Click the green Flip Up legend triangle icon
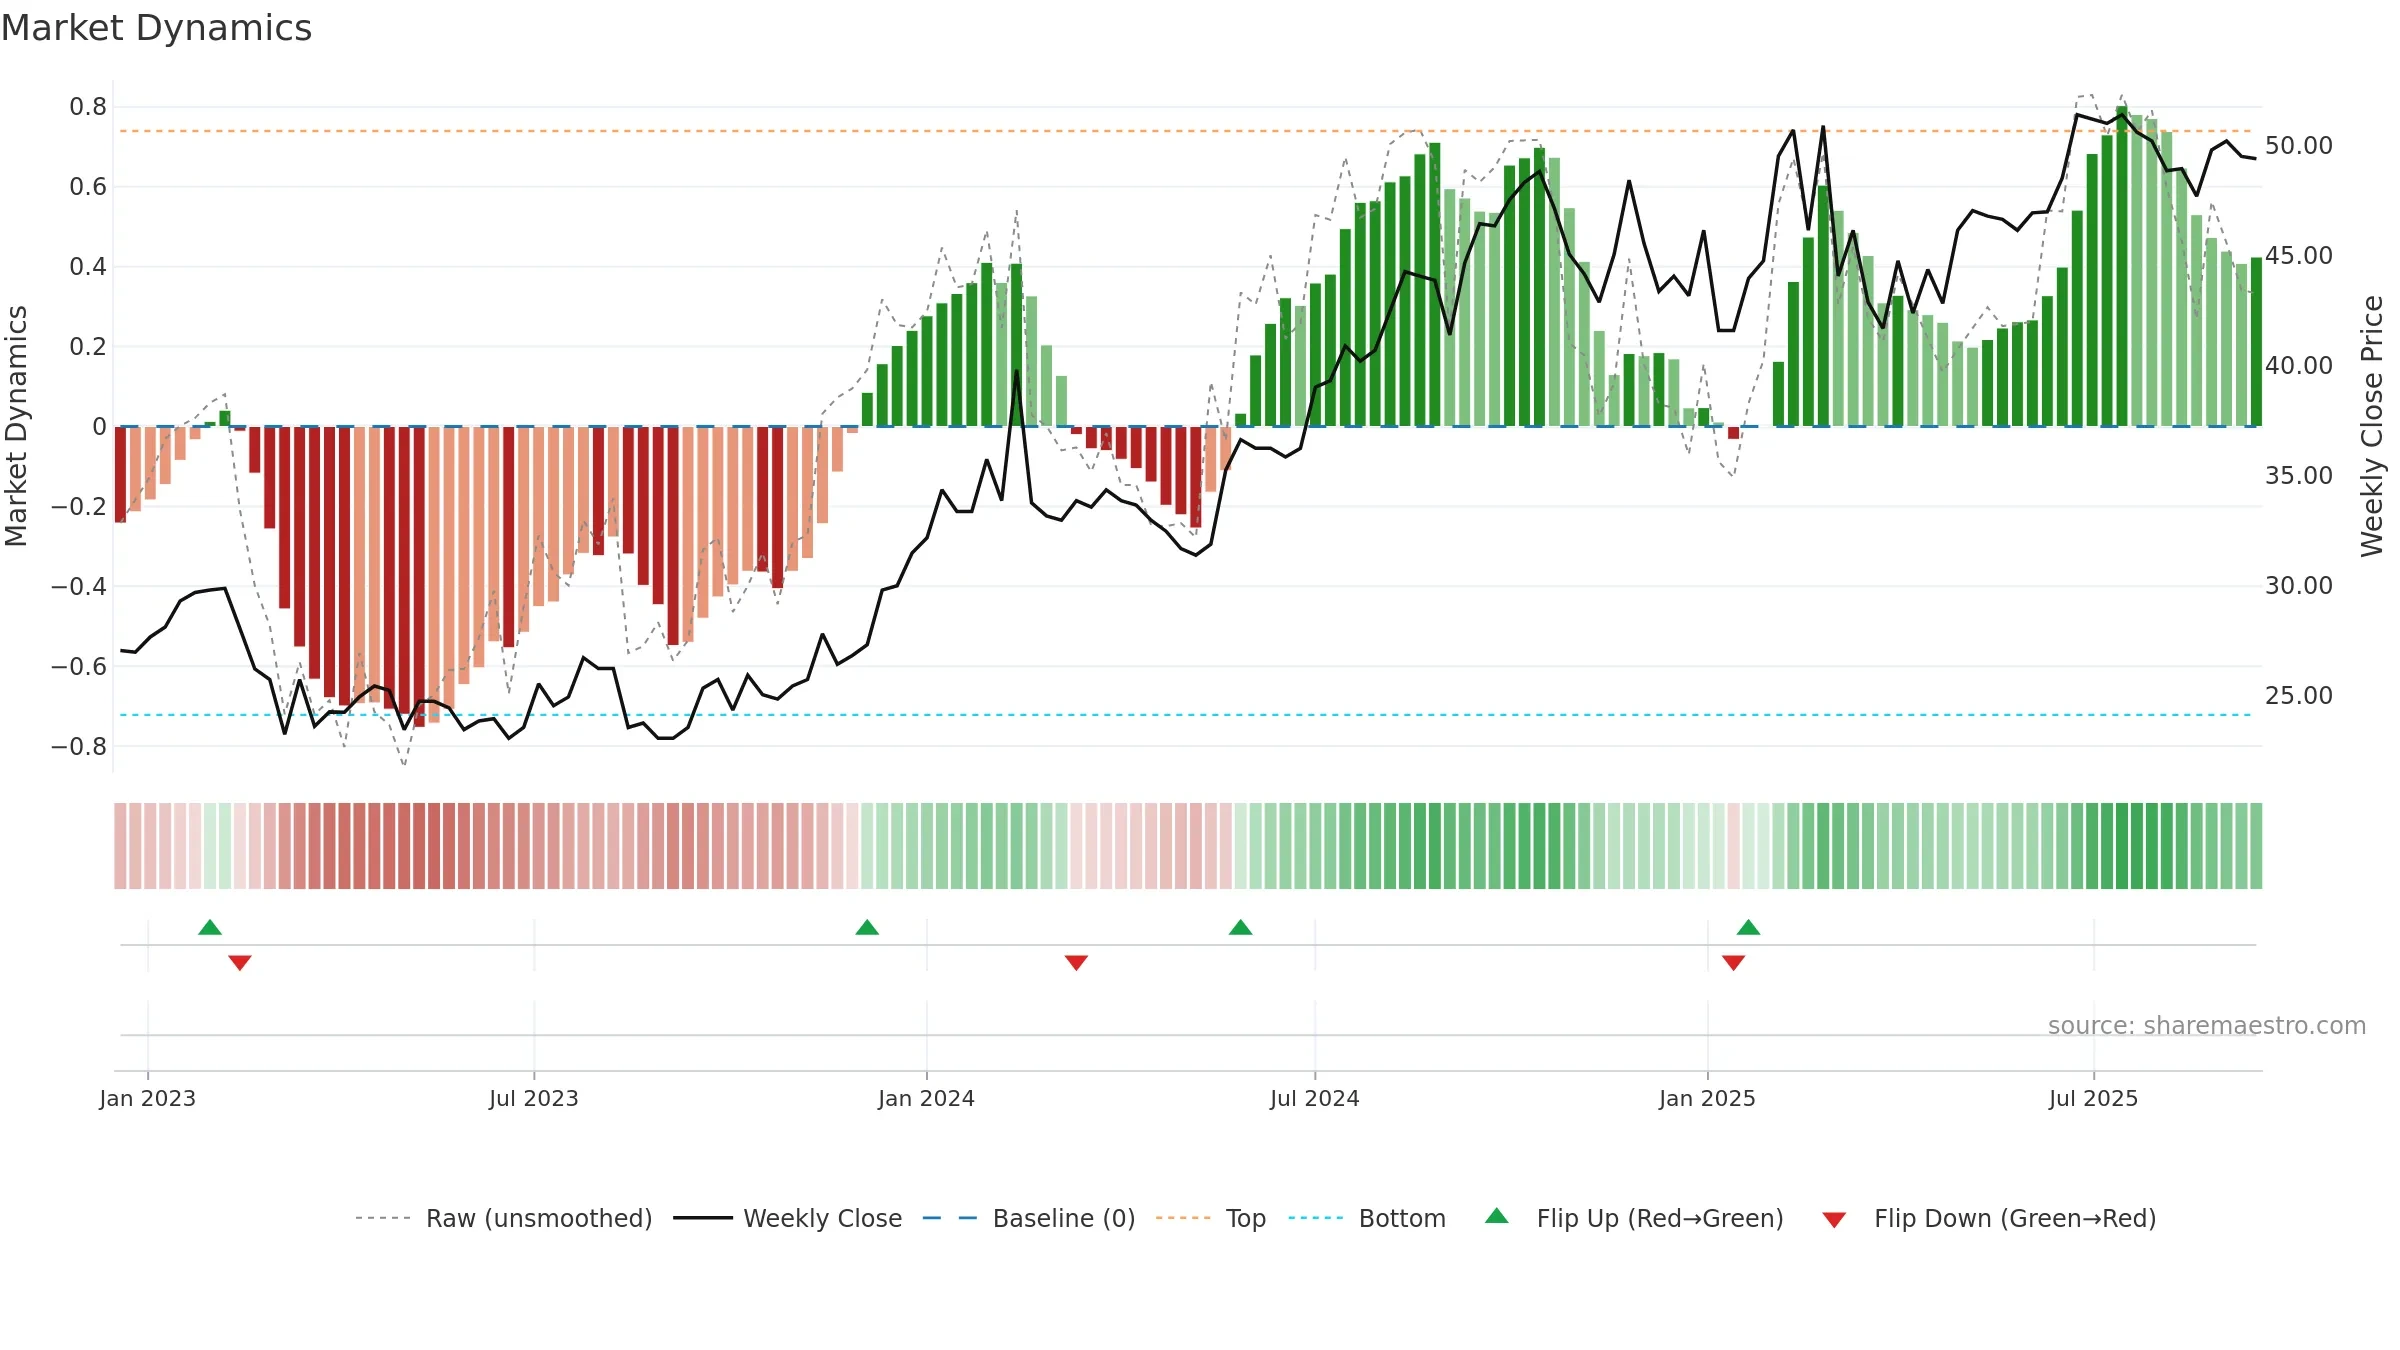Viewport: 2400px width, 1350px height. 1497,1216
